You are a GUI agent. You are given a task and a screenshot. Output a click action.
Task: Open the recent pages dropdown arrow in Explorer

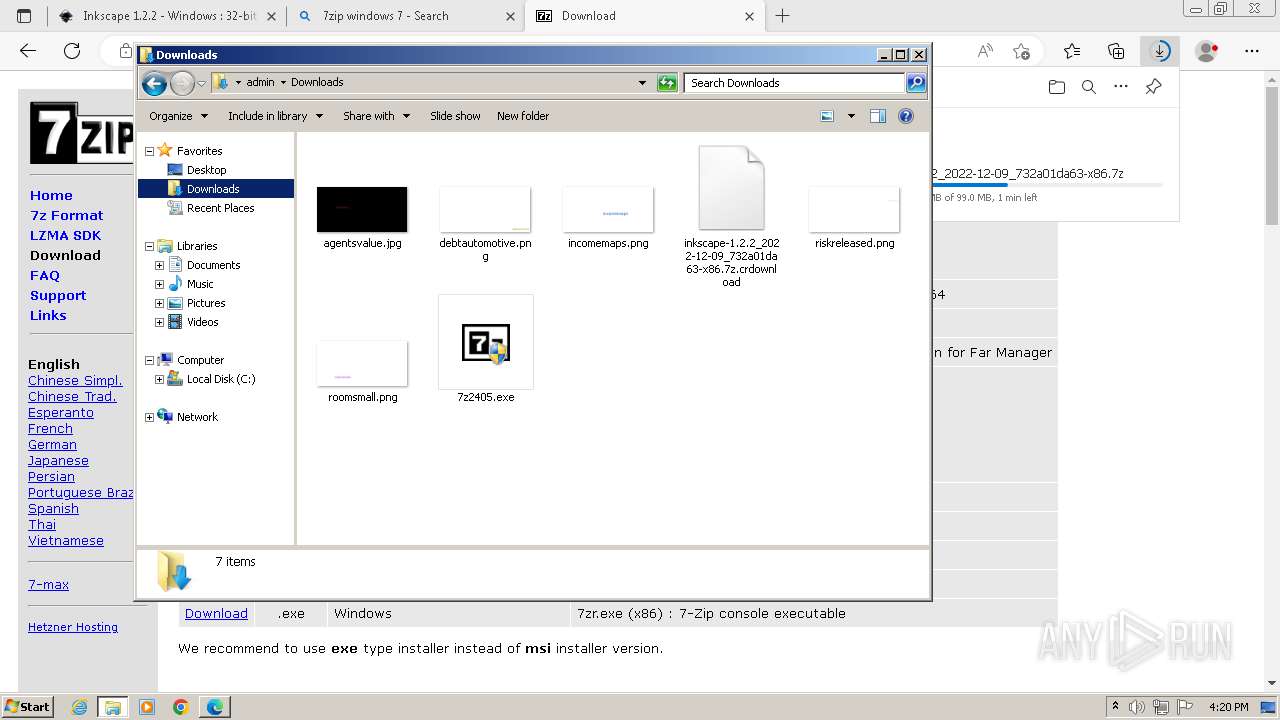[x=201, y=83]
